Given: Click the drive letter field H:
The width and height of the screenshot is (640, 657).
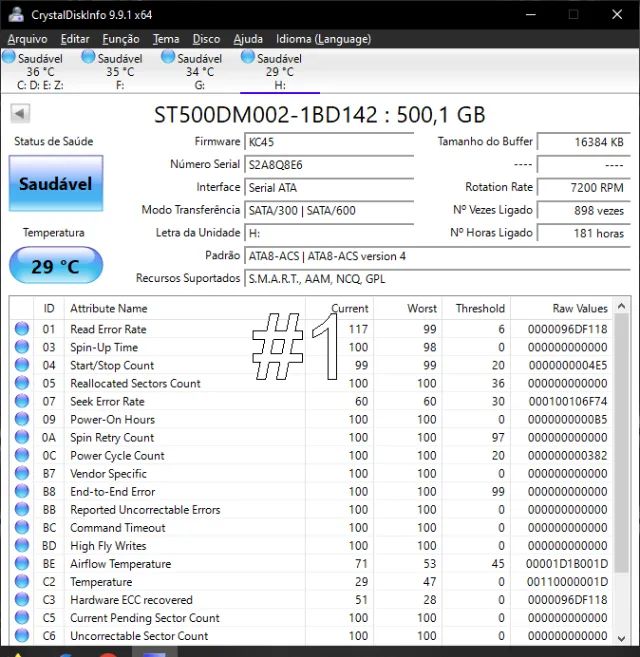Looking at the screenshot, I should pos(329,233).
